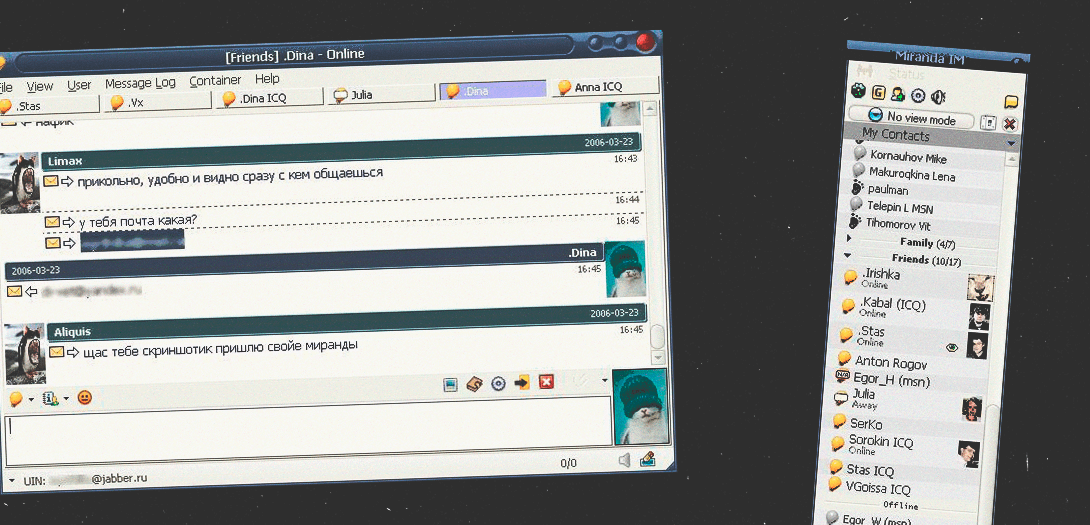Click the configure view mode button beside No view mode
This screenshot has width=1090, height=525.
pyautogui.click(x=988, y=123)
